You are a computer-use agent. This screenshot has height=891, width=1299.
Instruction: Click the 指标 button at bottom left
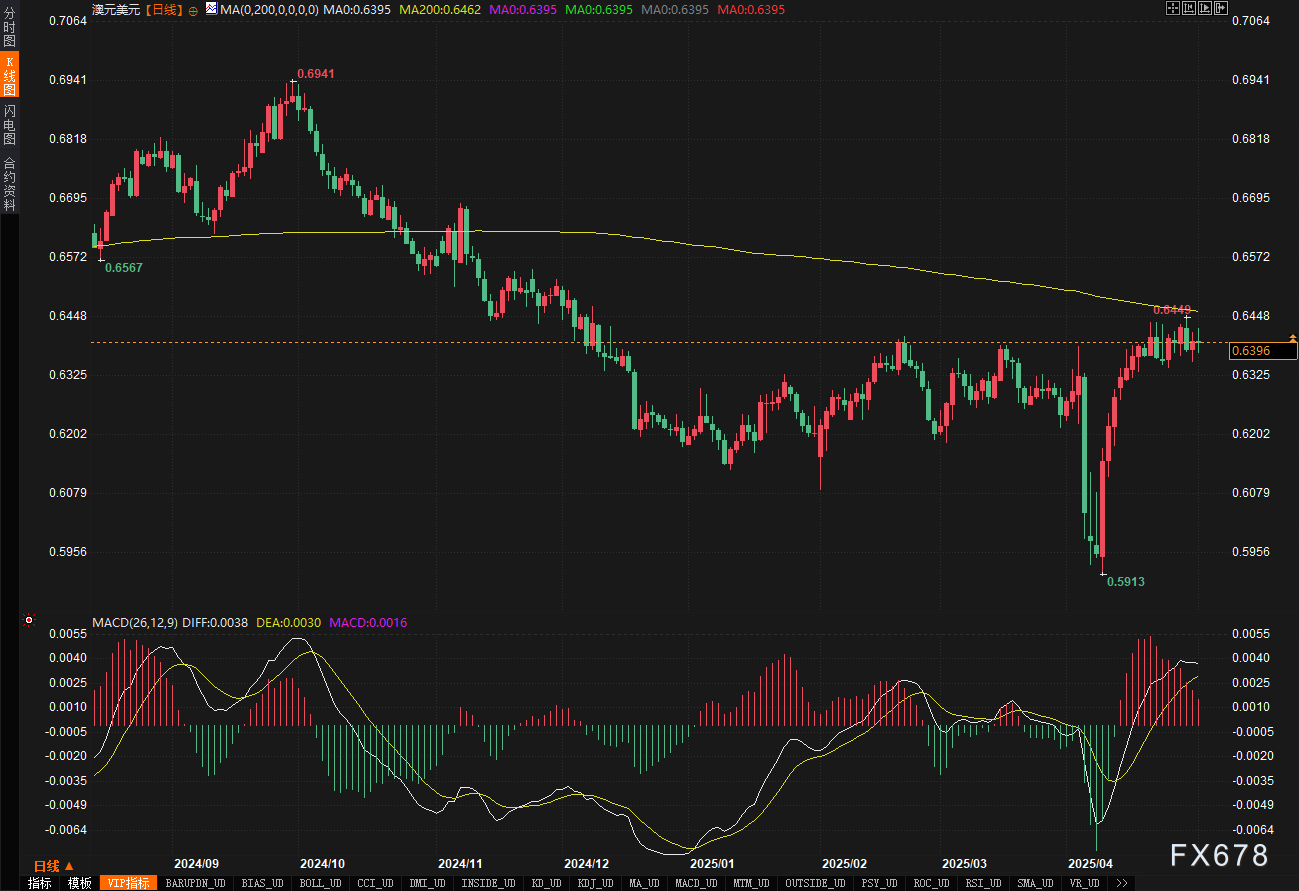[x=40, y=883]
